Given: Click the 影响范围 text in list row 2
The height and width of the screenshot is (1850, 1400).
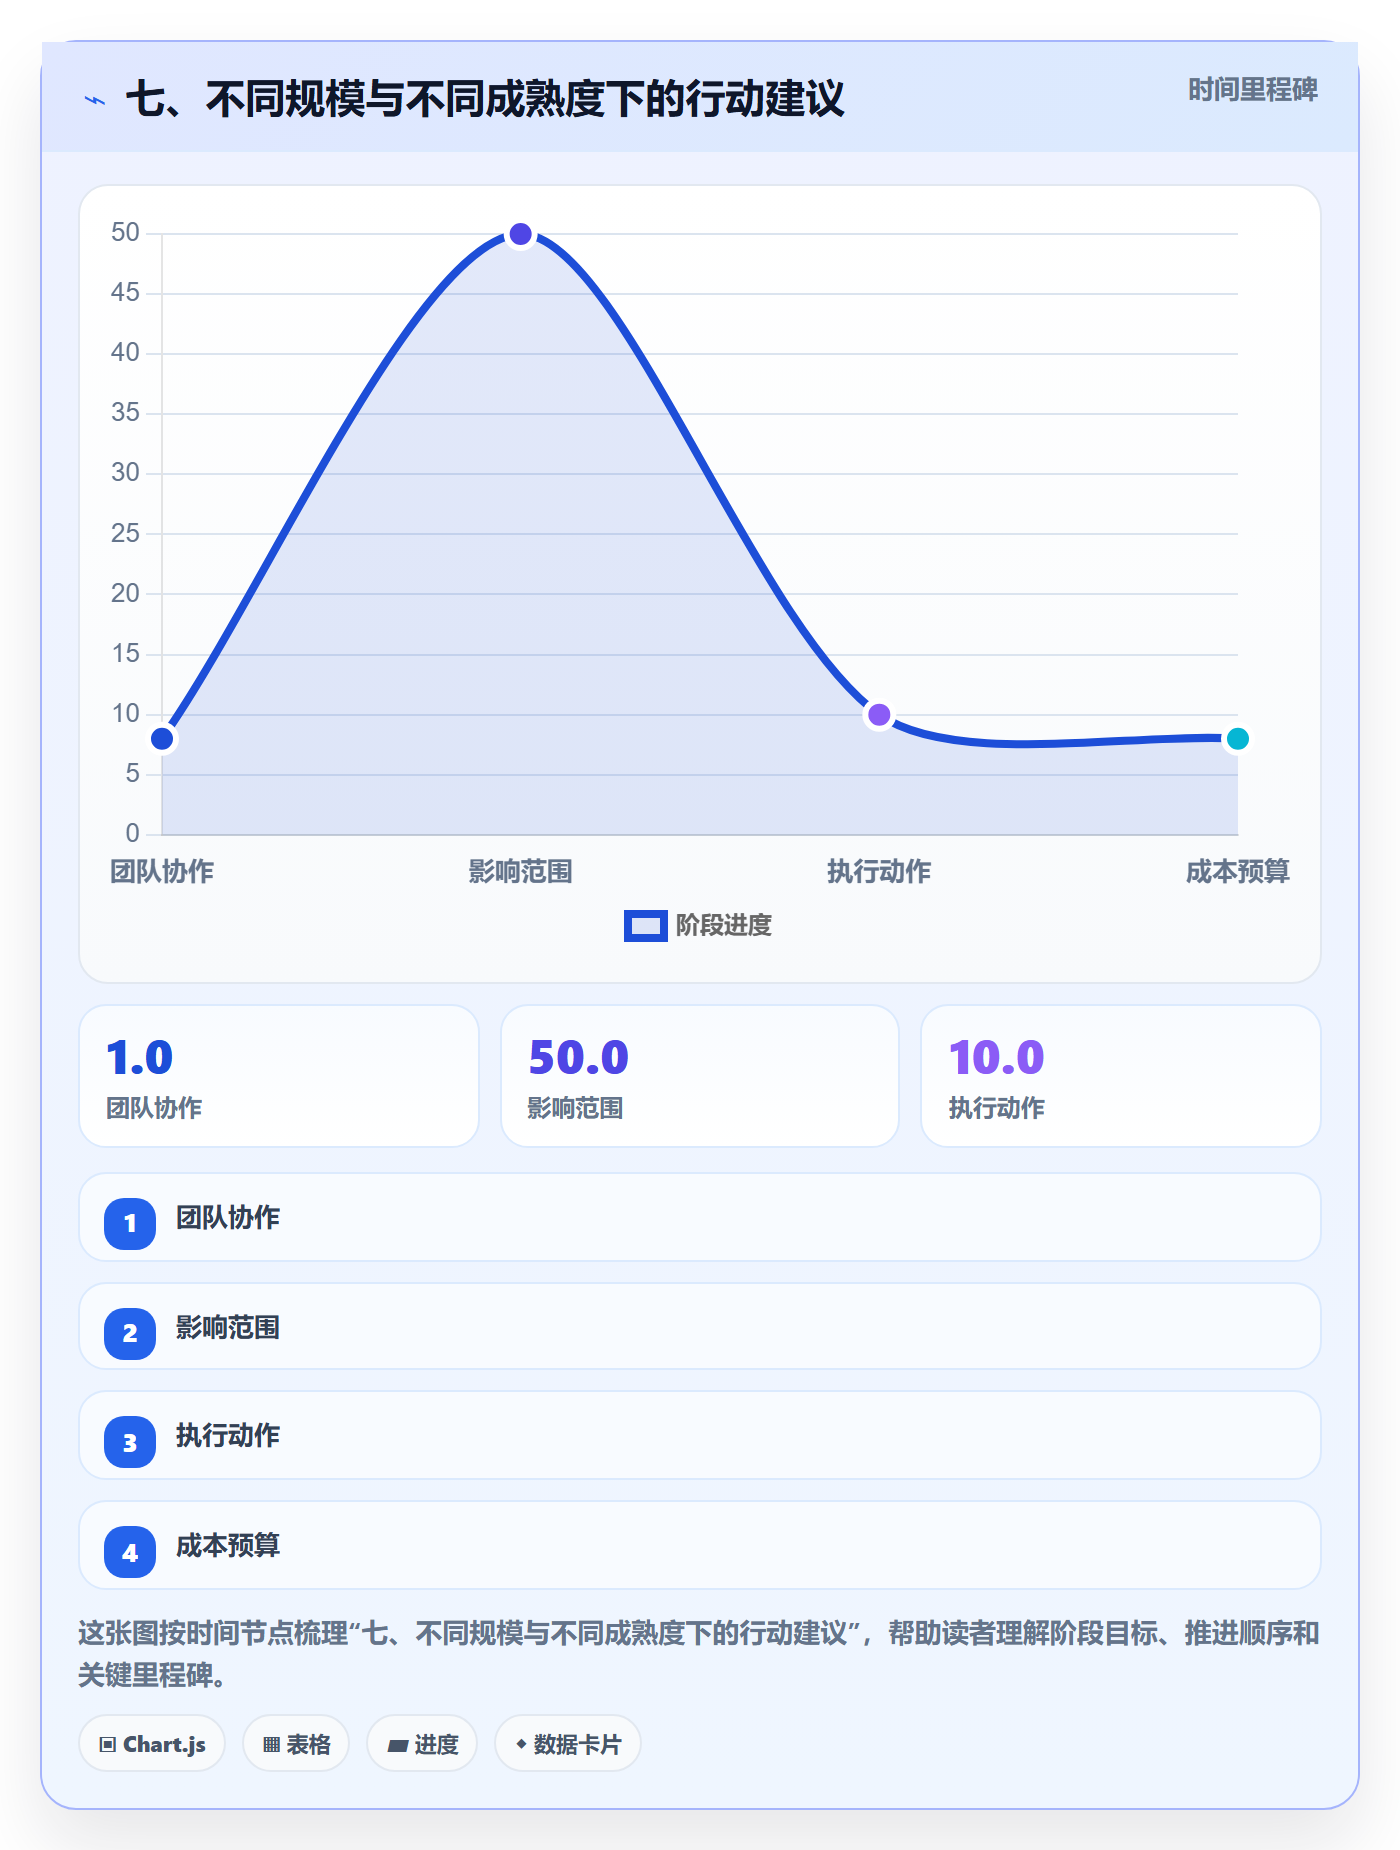Looking at the screenshot, I should pos(228,1328).
